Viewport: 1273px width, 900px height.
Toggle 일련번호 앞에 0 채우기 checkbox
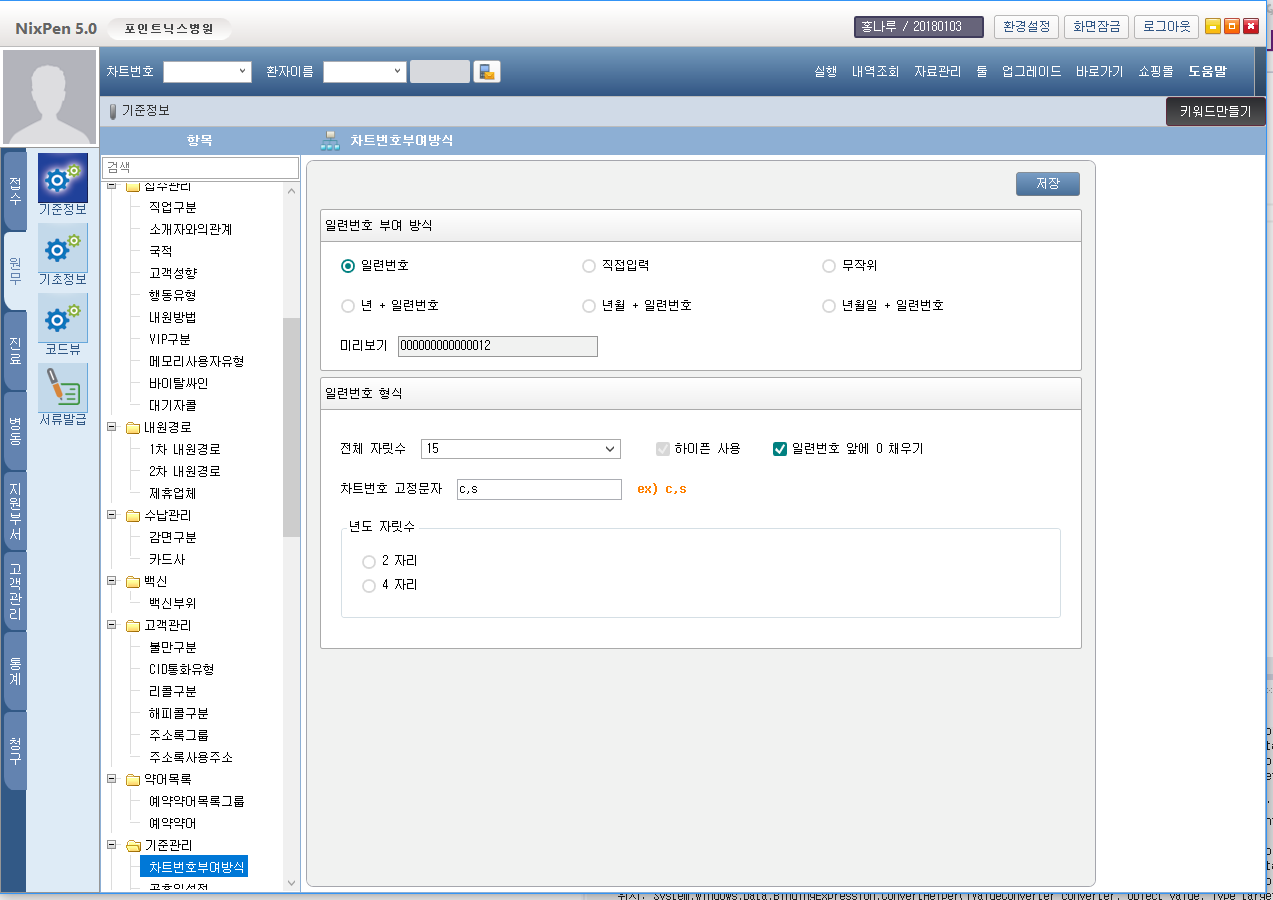coord(781,449)
